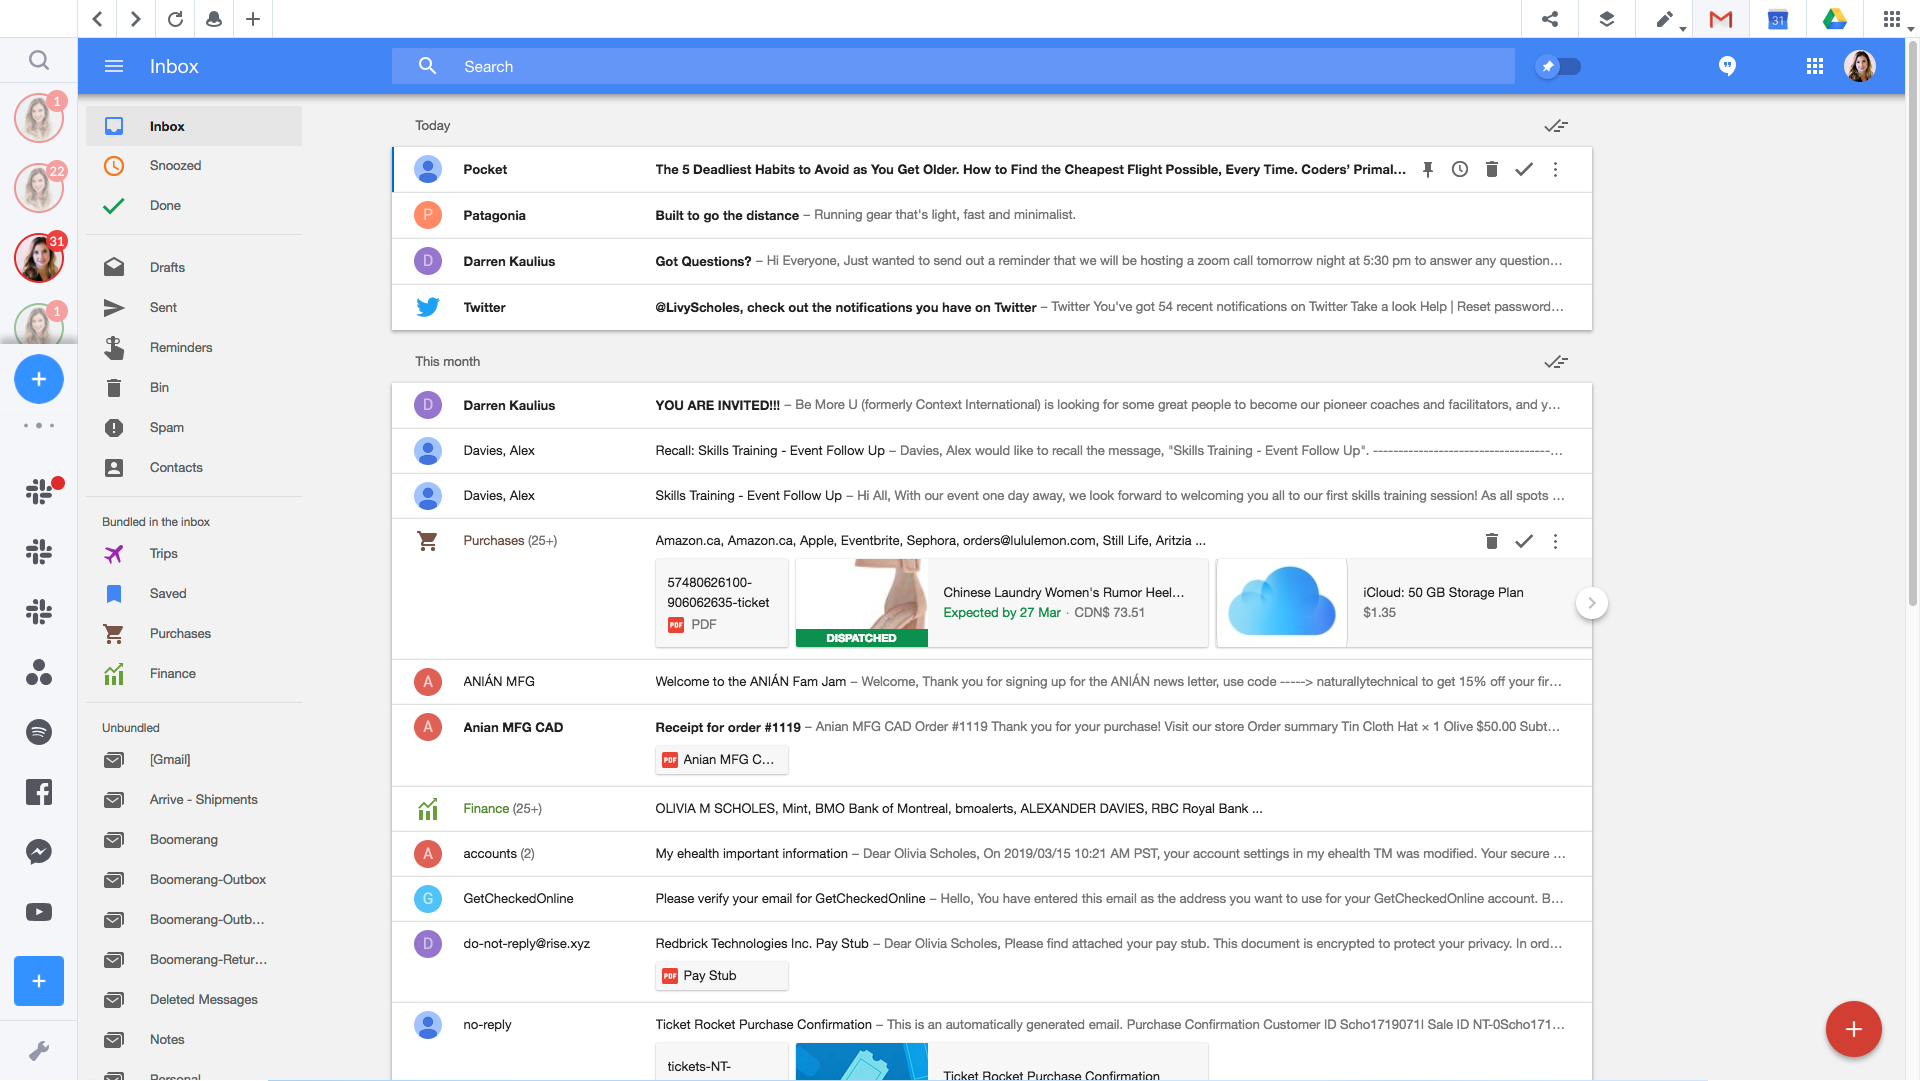This screenshot has width=1920, height=1081.
Task: Mark the Pocket email as done
Action: tap(1524, 169)
